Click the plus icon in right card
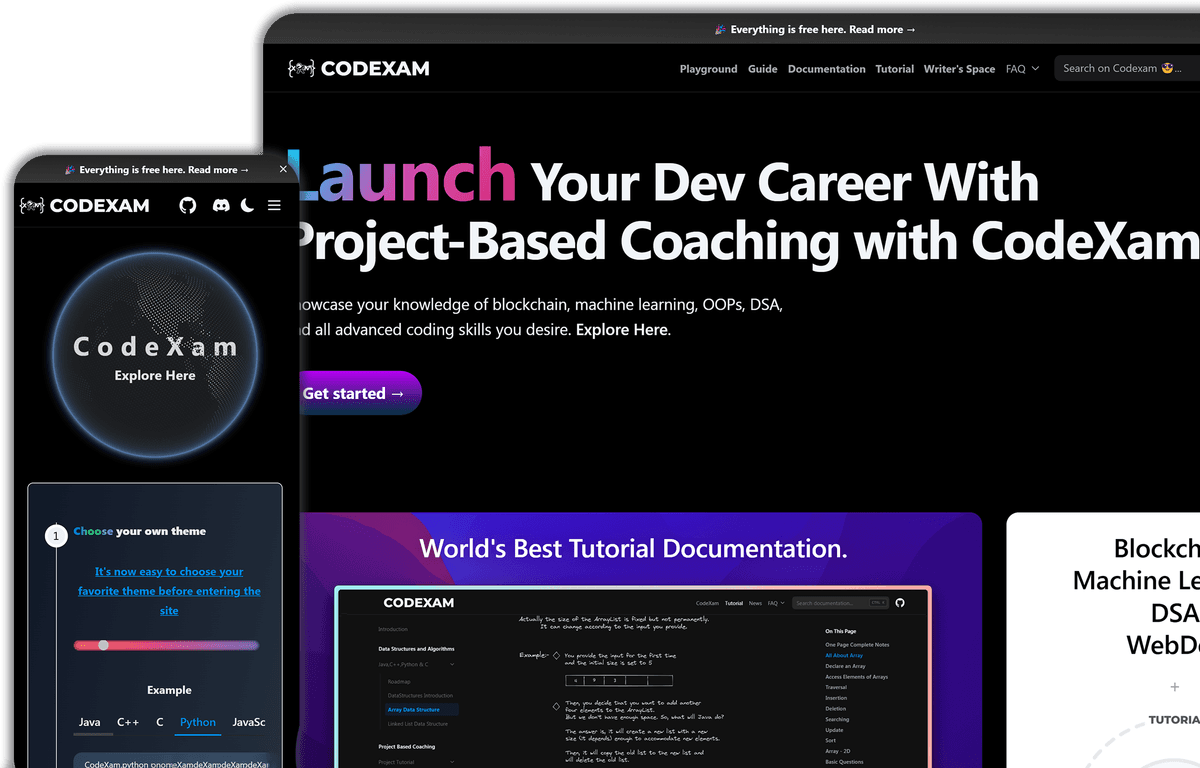 (1174, 687)
